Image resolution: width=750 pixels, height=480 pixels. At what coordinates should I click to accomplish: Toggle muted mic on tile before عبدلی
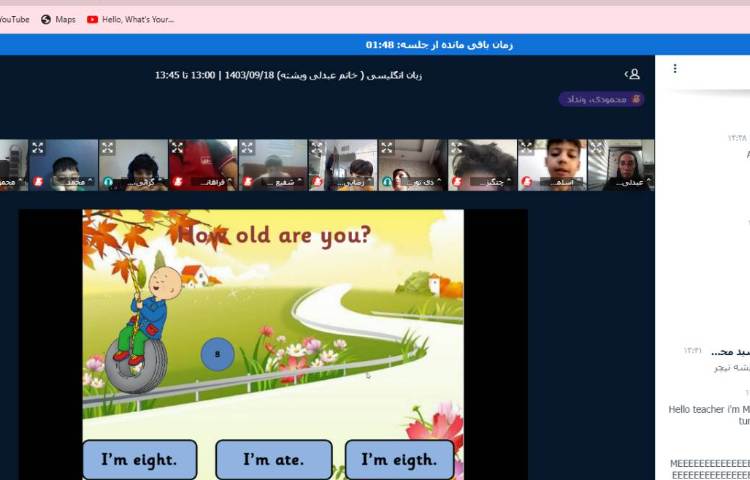tap(527, 182)
